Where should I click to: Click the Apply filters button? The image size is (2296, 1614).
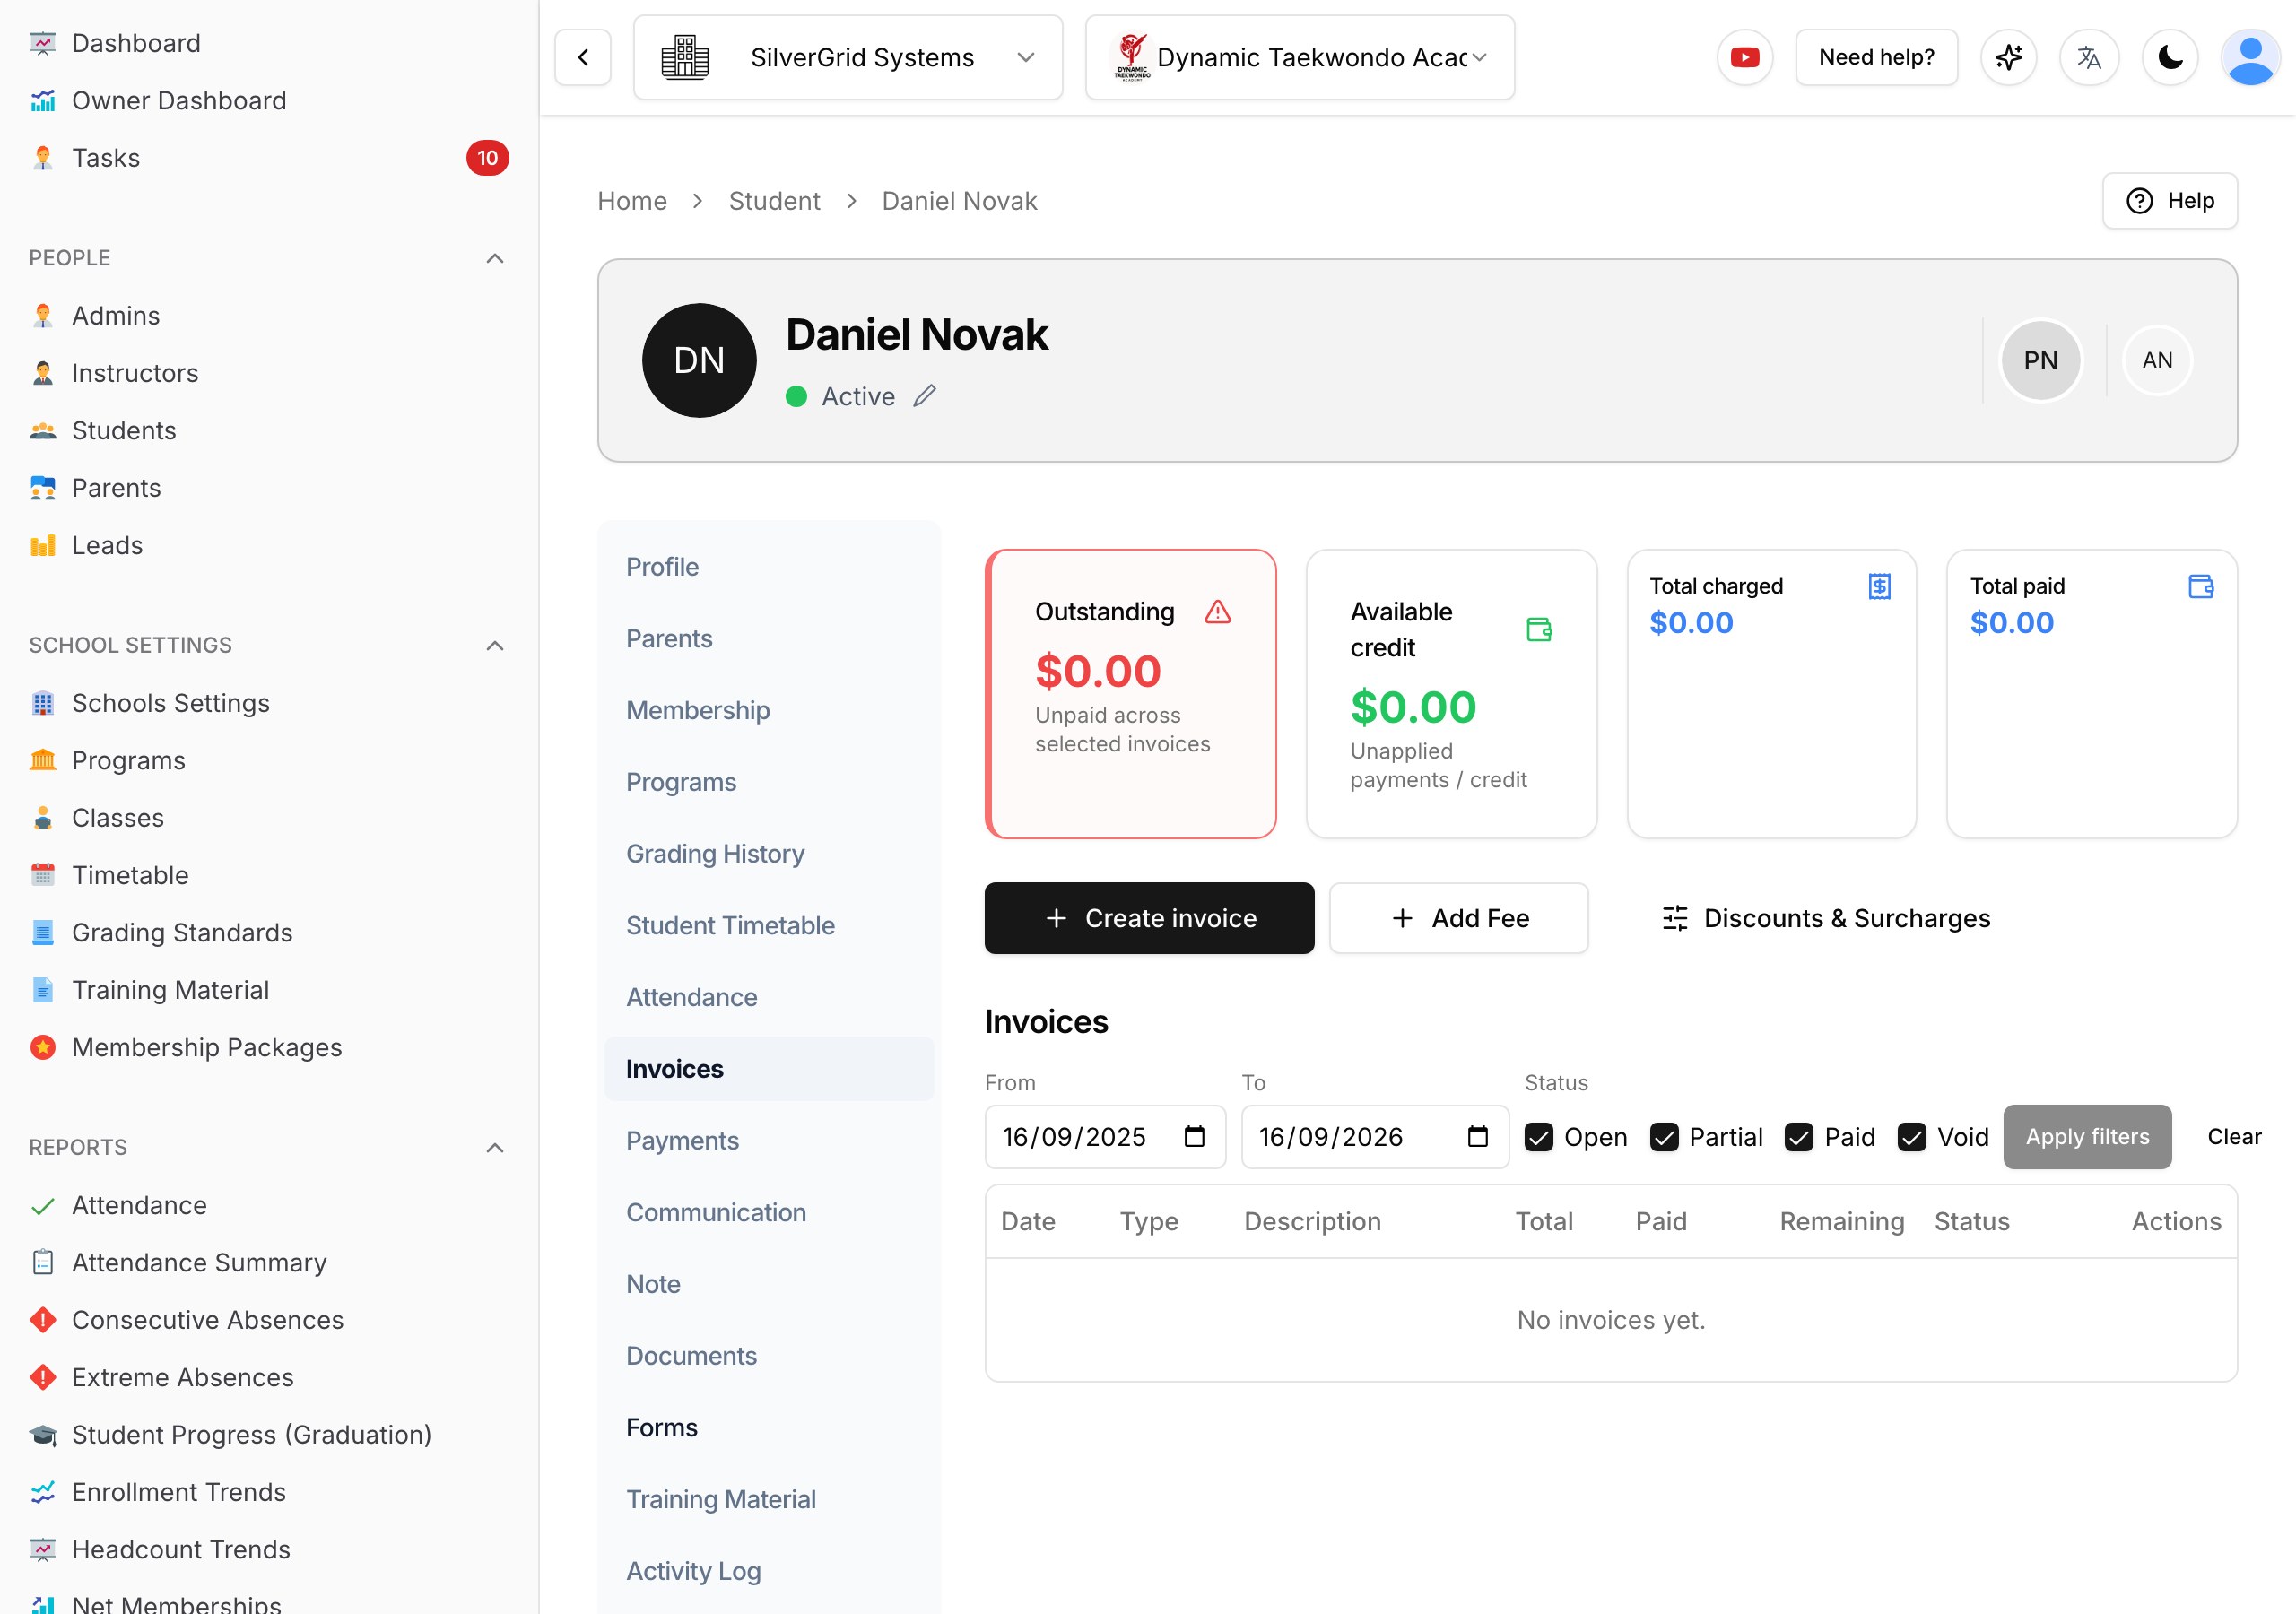click(x=2087, y=1137)
